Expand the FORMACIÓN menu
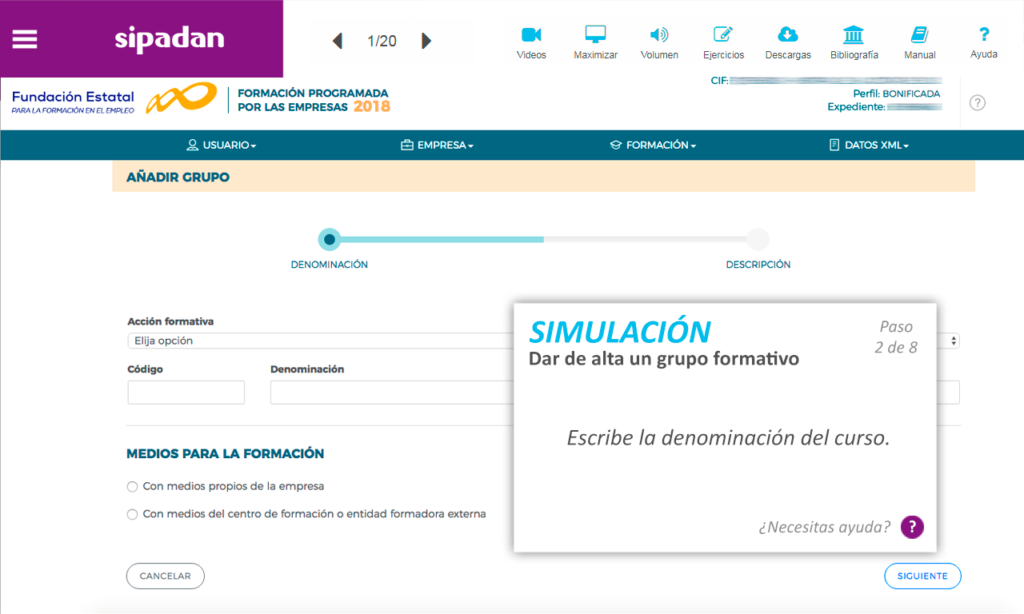The width and height of the screenshot is (1024, 614). (x=653, y=145)
